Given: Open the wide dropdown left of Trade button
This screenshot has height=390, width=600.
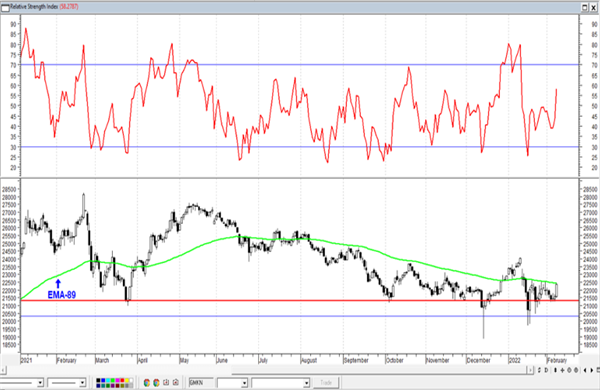Looking at the screenshot, I should point(307,383).
